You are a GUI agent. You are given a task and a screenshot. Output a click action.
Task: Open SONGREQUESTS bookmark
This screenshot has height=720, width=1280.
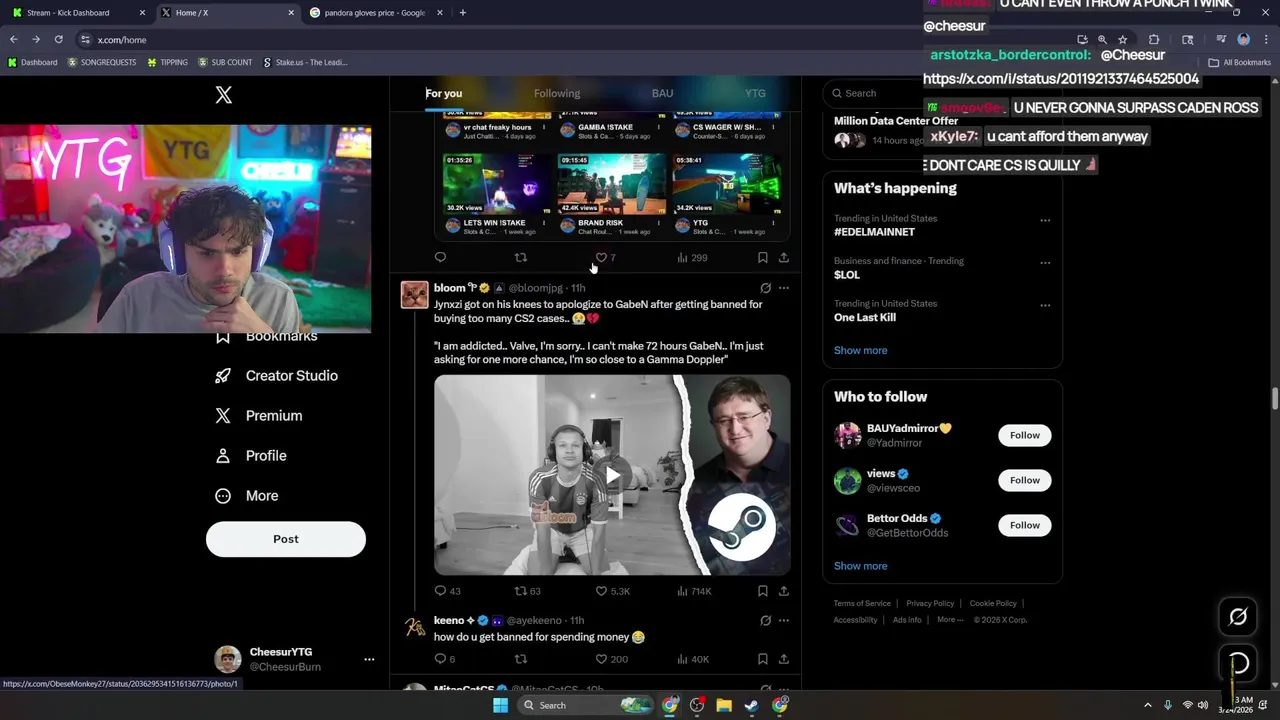(102, 62)
